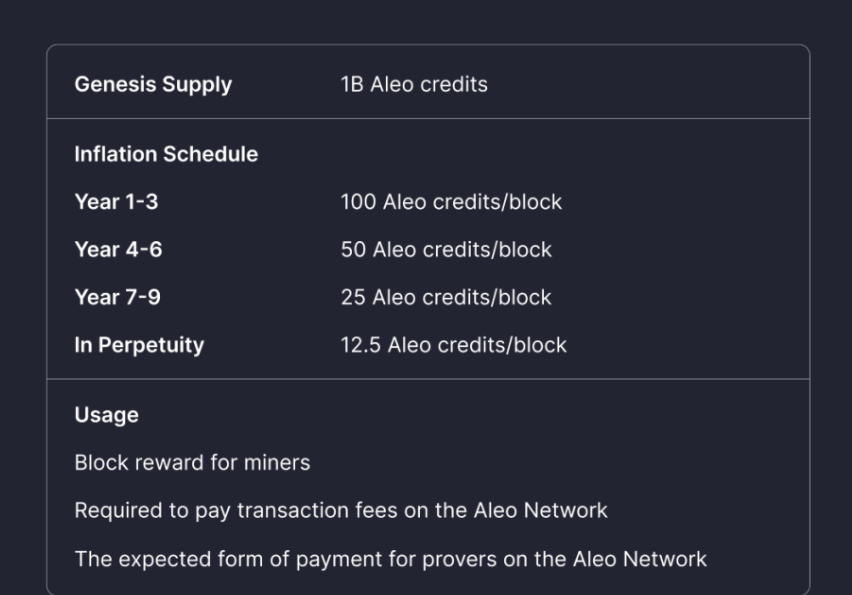Click the word Schedule in heading

click(x=211, y=154)
